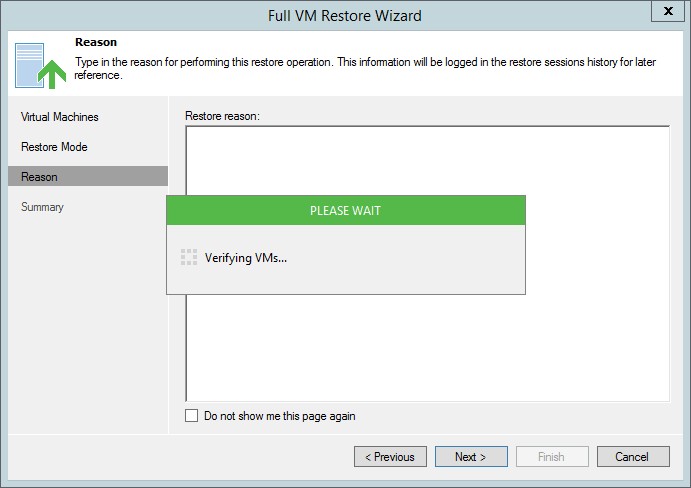Click the restore operation description text
Viewport: 691px width, 488px height.
pyautogui.click(x=365, y=68)
